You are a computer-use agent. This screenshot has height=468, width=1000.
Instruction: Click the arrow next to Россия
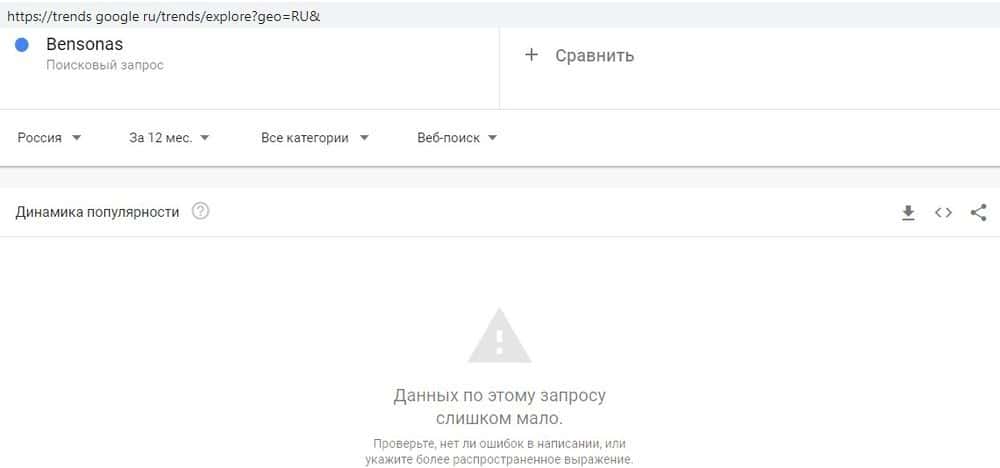click(77, 138)
